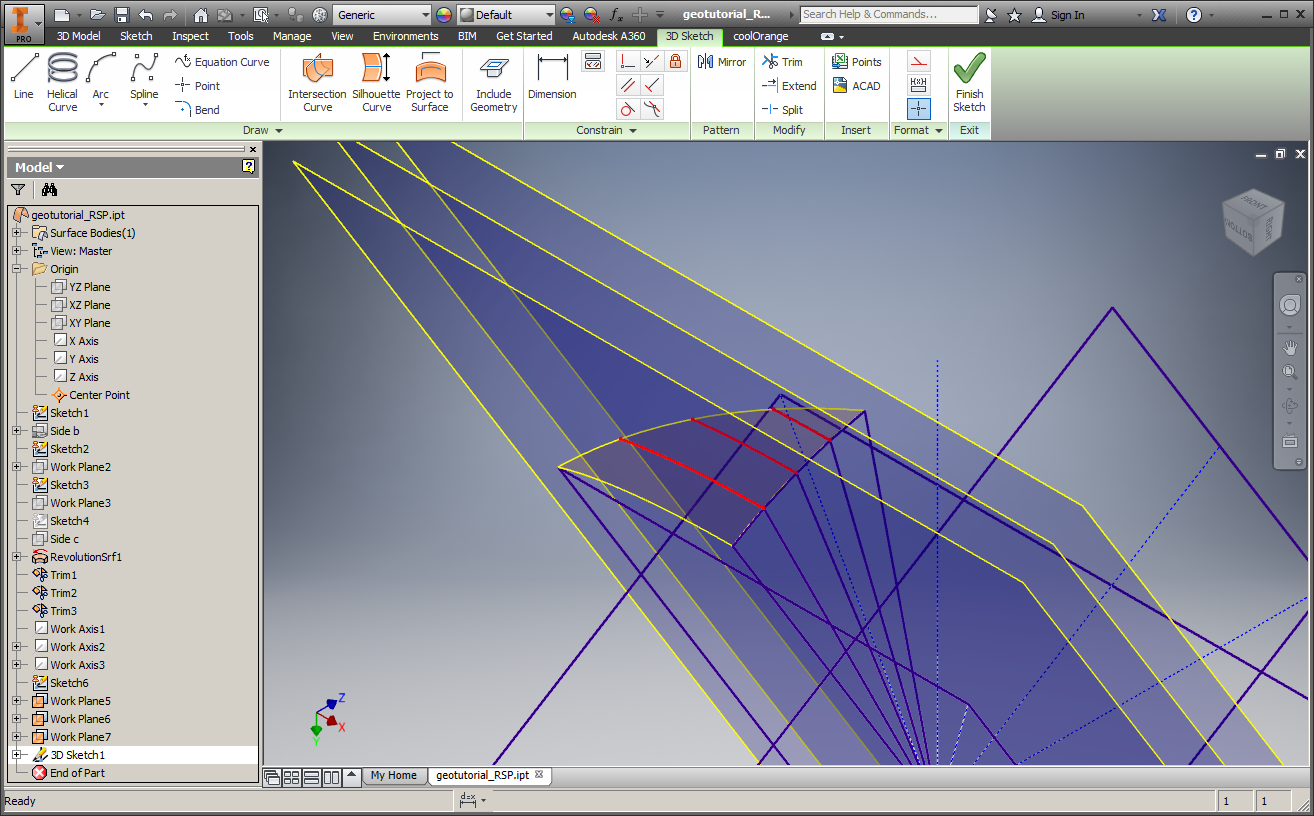Viewport: 1314px width, 816px height.
Task: Click Sign In
Action: (1058, 15)
